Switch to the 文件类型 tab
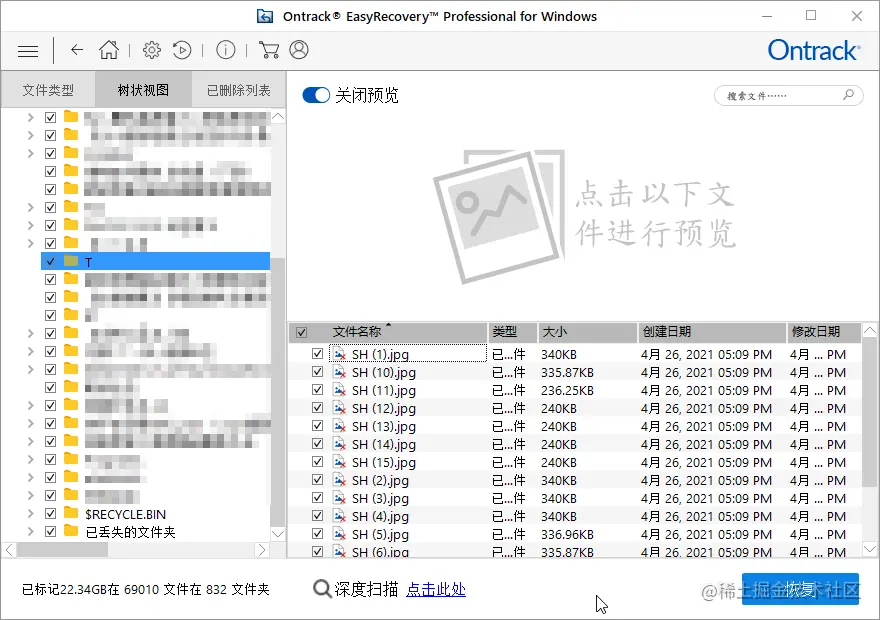 [x=48, y=90]
